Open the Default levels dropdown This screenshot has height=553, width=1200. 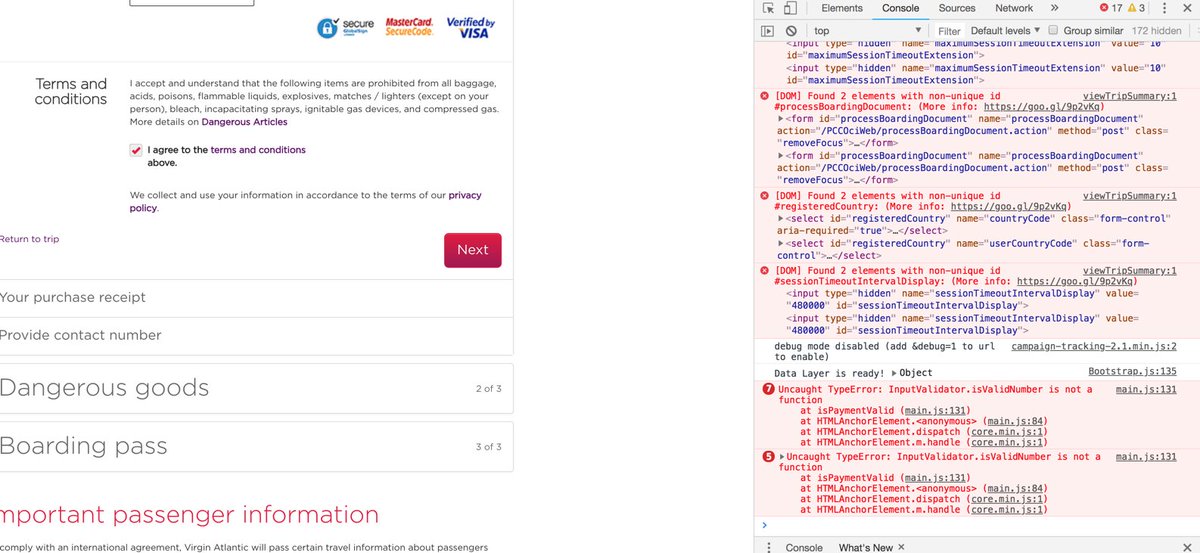point(1005,31)
